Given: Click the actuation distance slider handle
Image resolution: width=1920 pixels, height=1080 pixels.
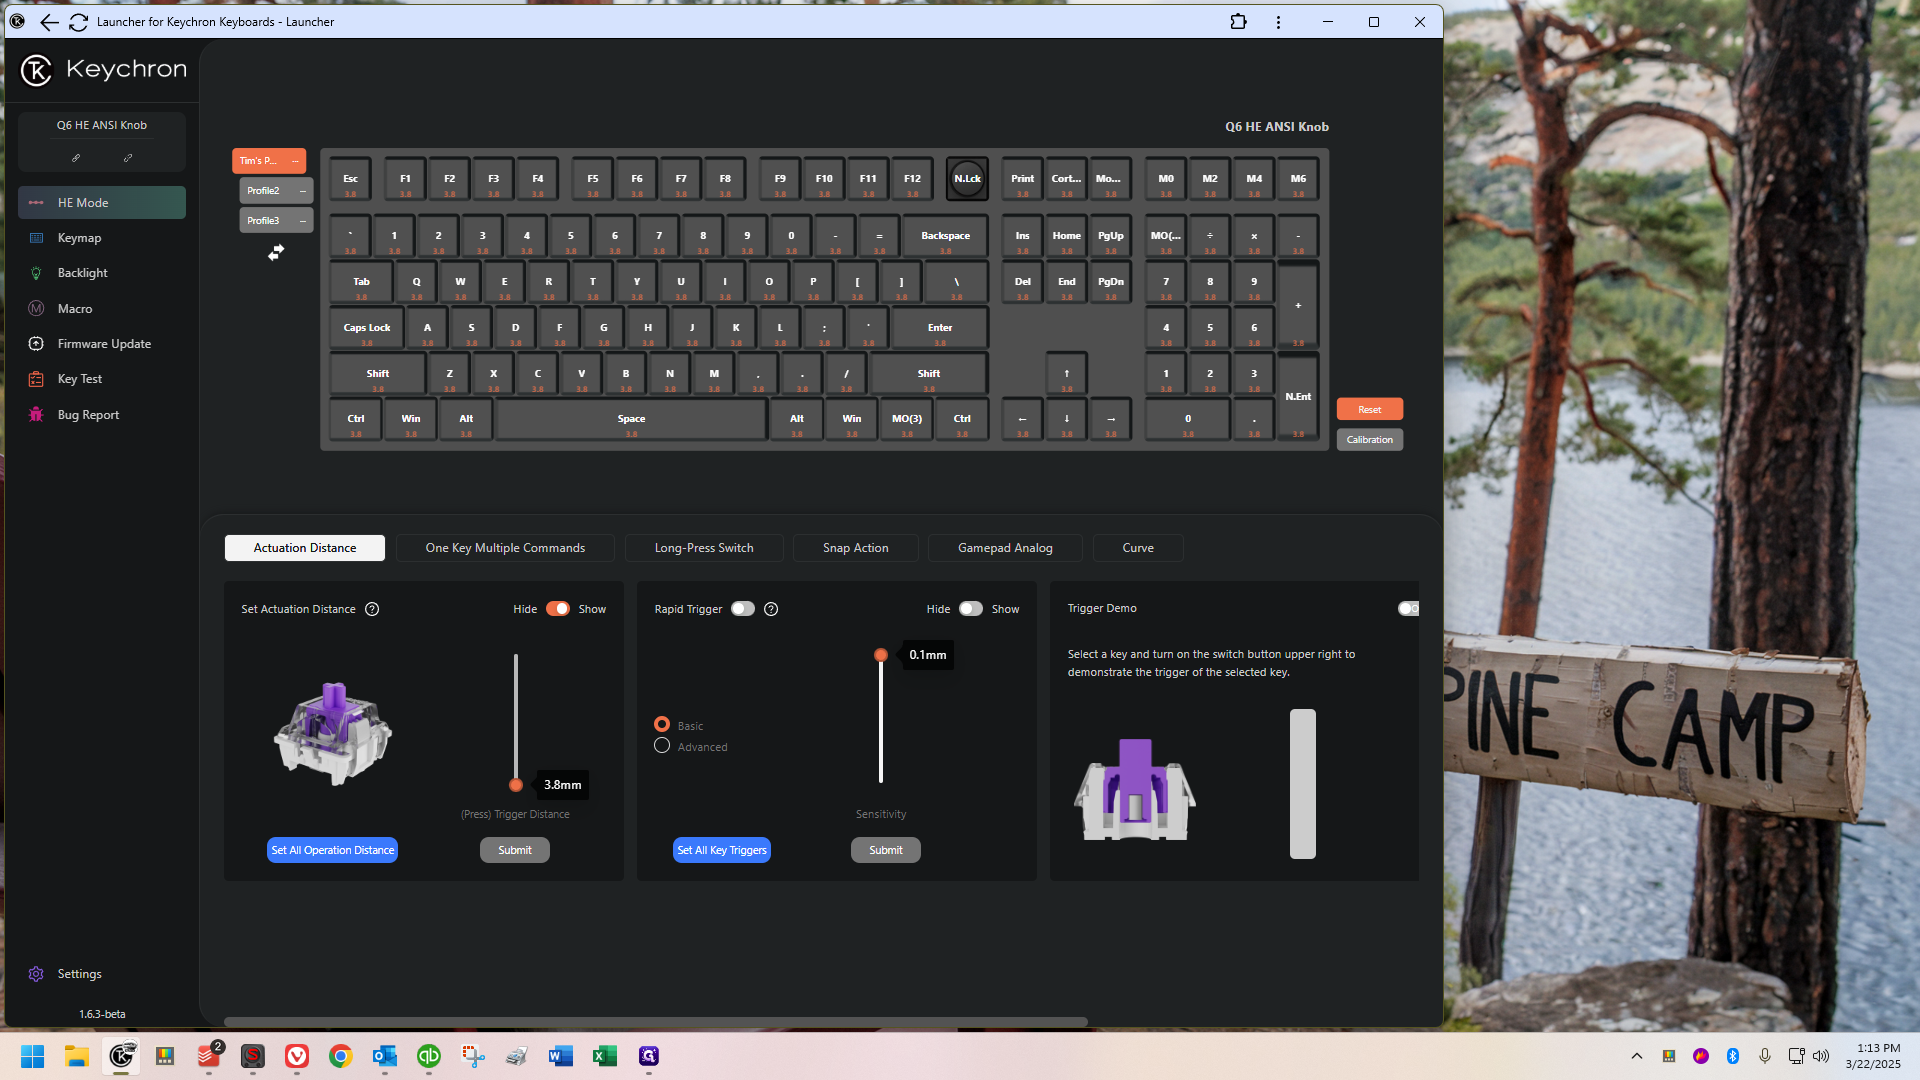Looking at the screenshot, I should [x=516, y=785].
